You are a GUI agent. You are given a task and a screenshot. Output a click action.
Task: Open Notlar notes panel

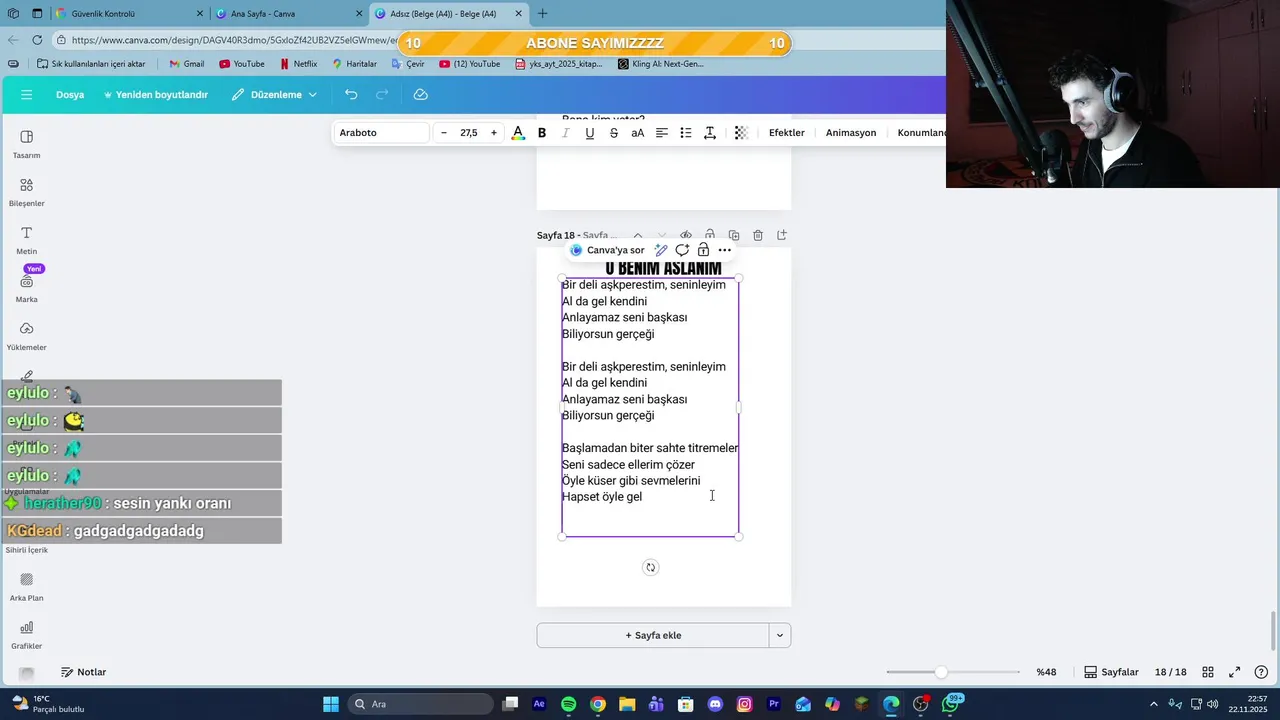pyautogui.click(x=83, y=672)
